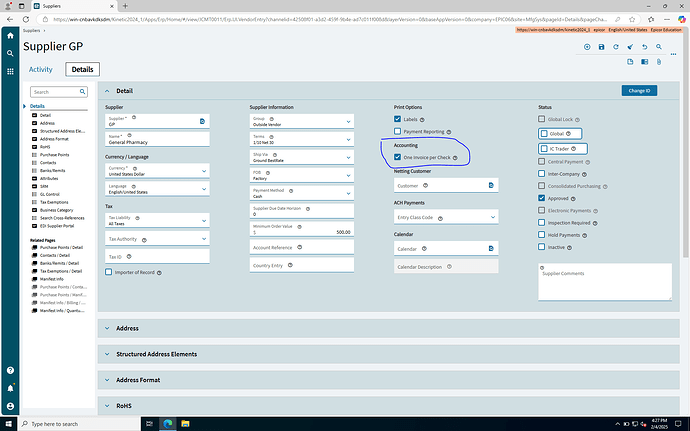
Task: Switch to the Activity tab
Action: point(40,69)
